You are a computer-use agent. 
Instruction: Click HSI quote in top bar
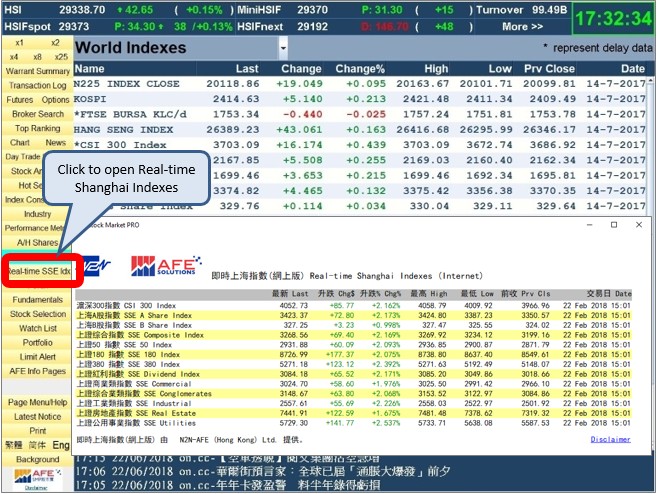[x=118, y=10]
